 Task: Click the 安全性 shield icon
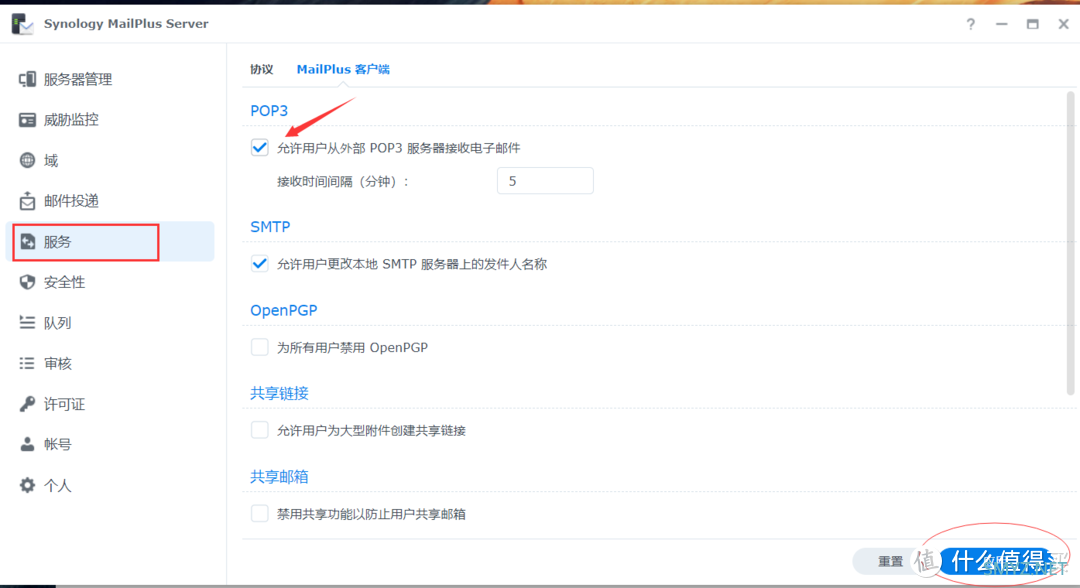click(x=28, y=282)
